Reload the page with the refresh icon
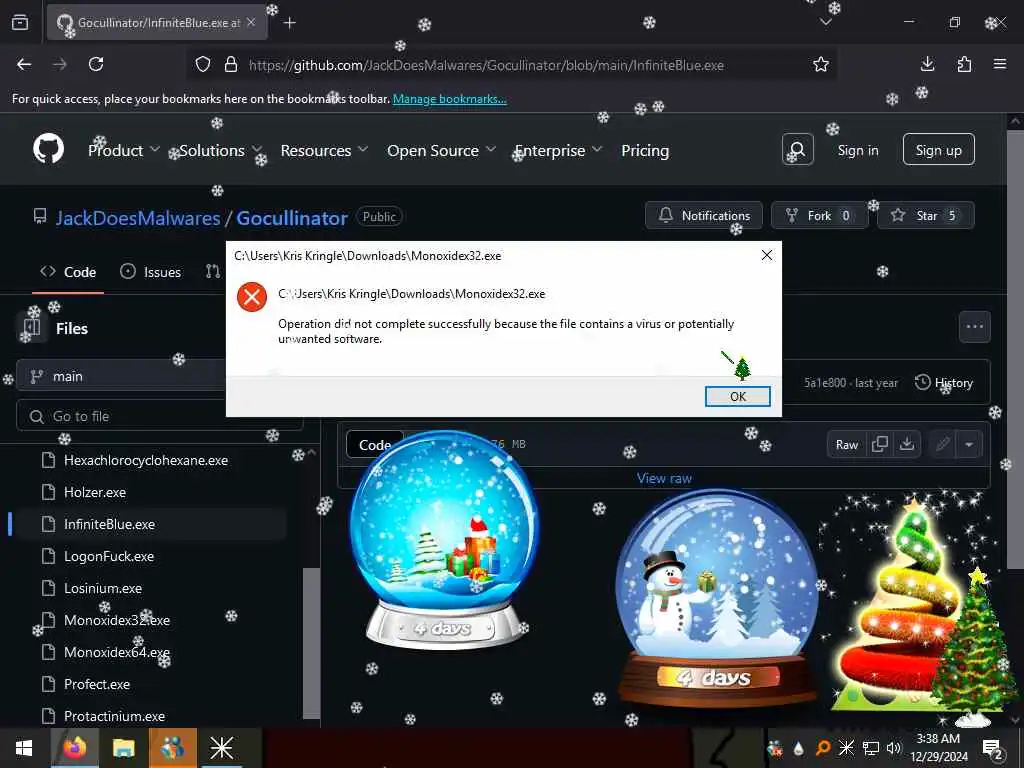Image resolution: width=1024 pixels, height=768 pixels. click(96, 64)
